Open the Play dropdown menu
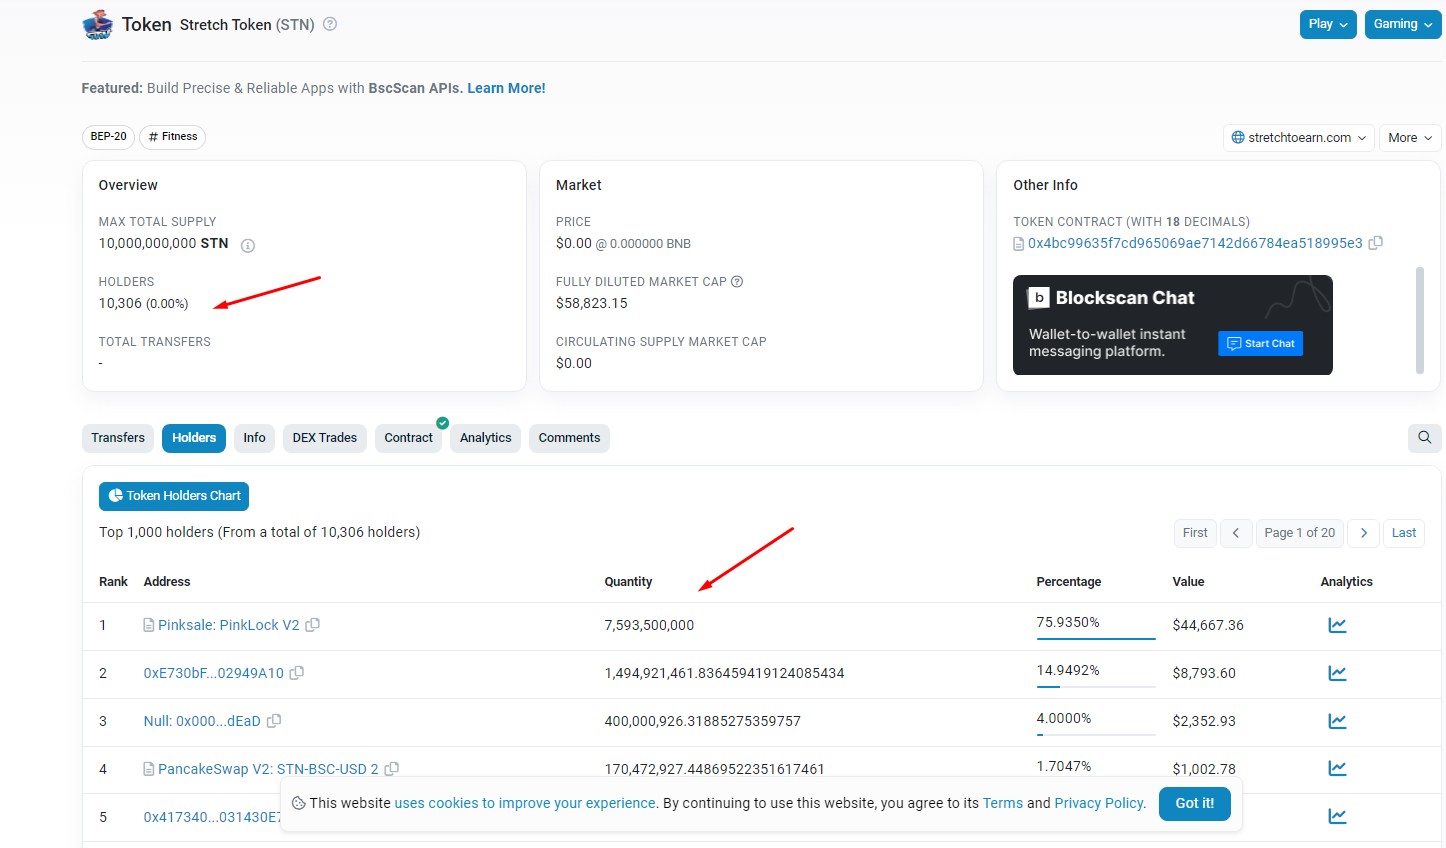Viewport: 1446px width, 848px height. click(1328, 24)
